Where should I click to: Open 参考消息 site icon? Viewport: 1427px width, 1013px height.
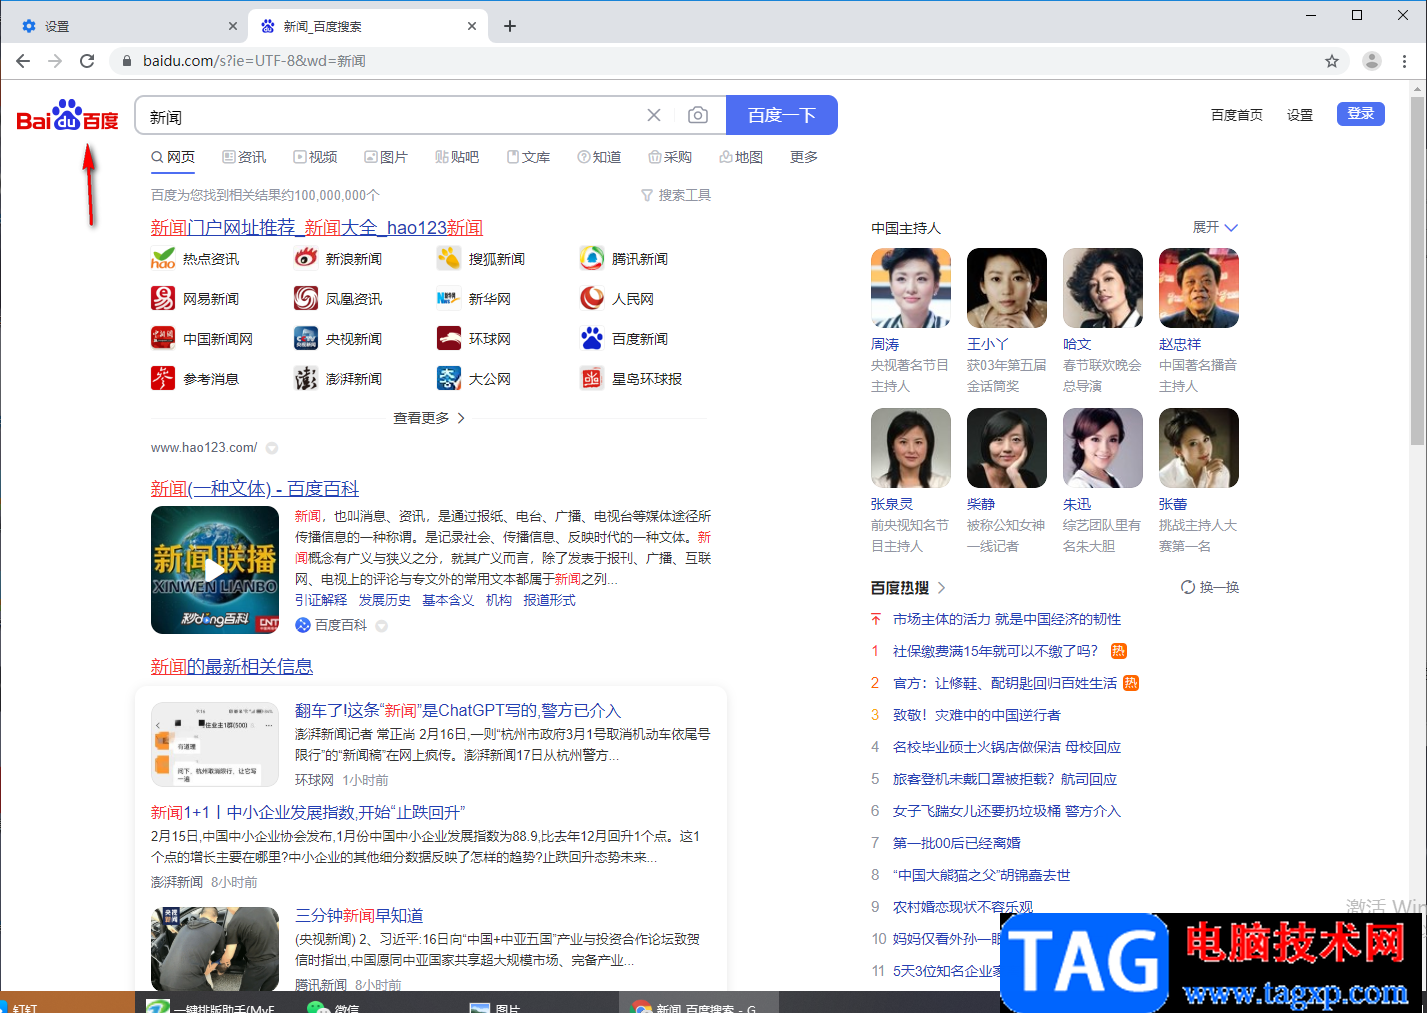(163, 378)
